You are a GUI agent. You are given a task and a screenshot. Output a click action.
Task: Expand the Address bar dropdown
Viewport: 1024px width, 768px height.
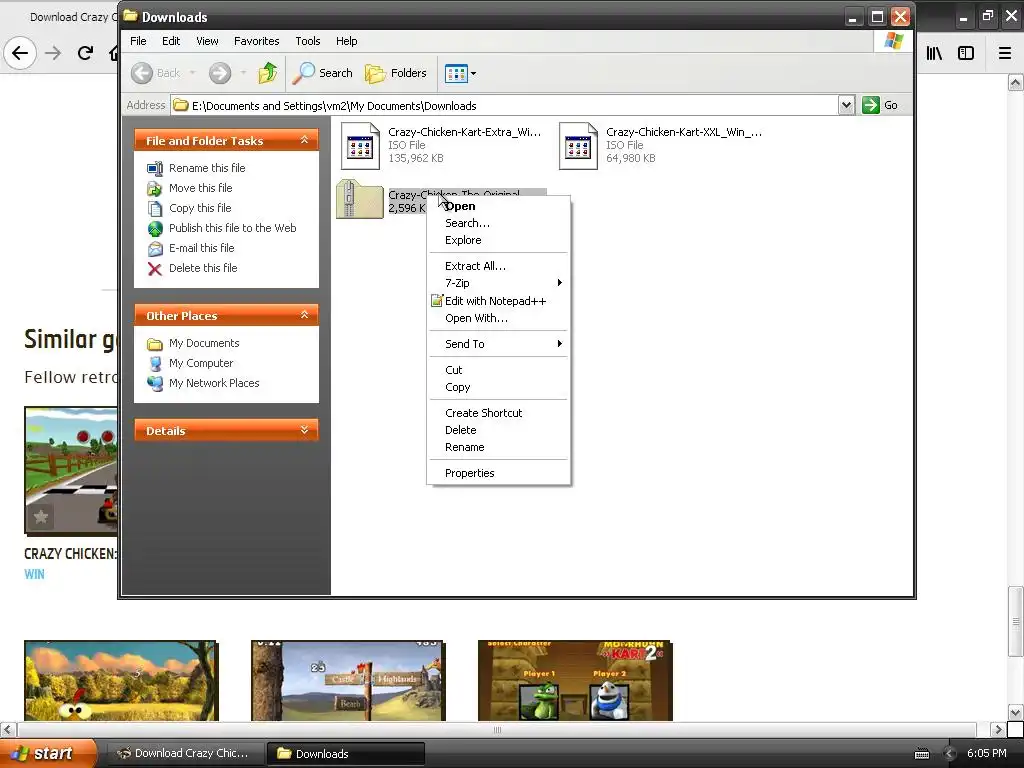pyautogui.click(x=846, y=105)
